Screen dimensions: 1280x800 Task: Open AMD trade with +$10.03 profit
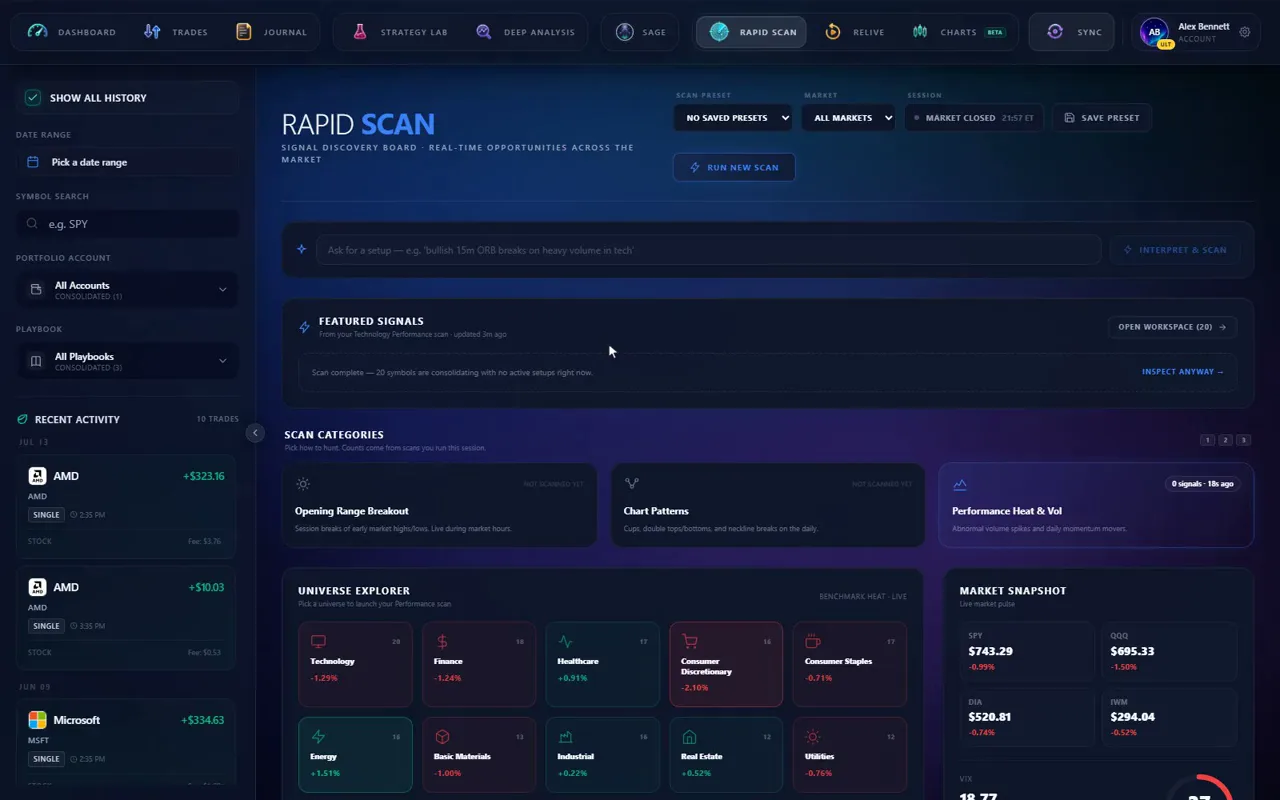click(126, 617)
